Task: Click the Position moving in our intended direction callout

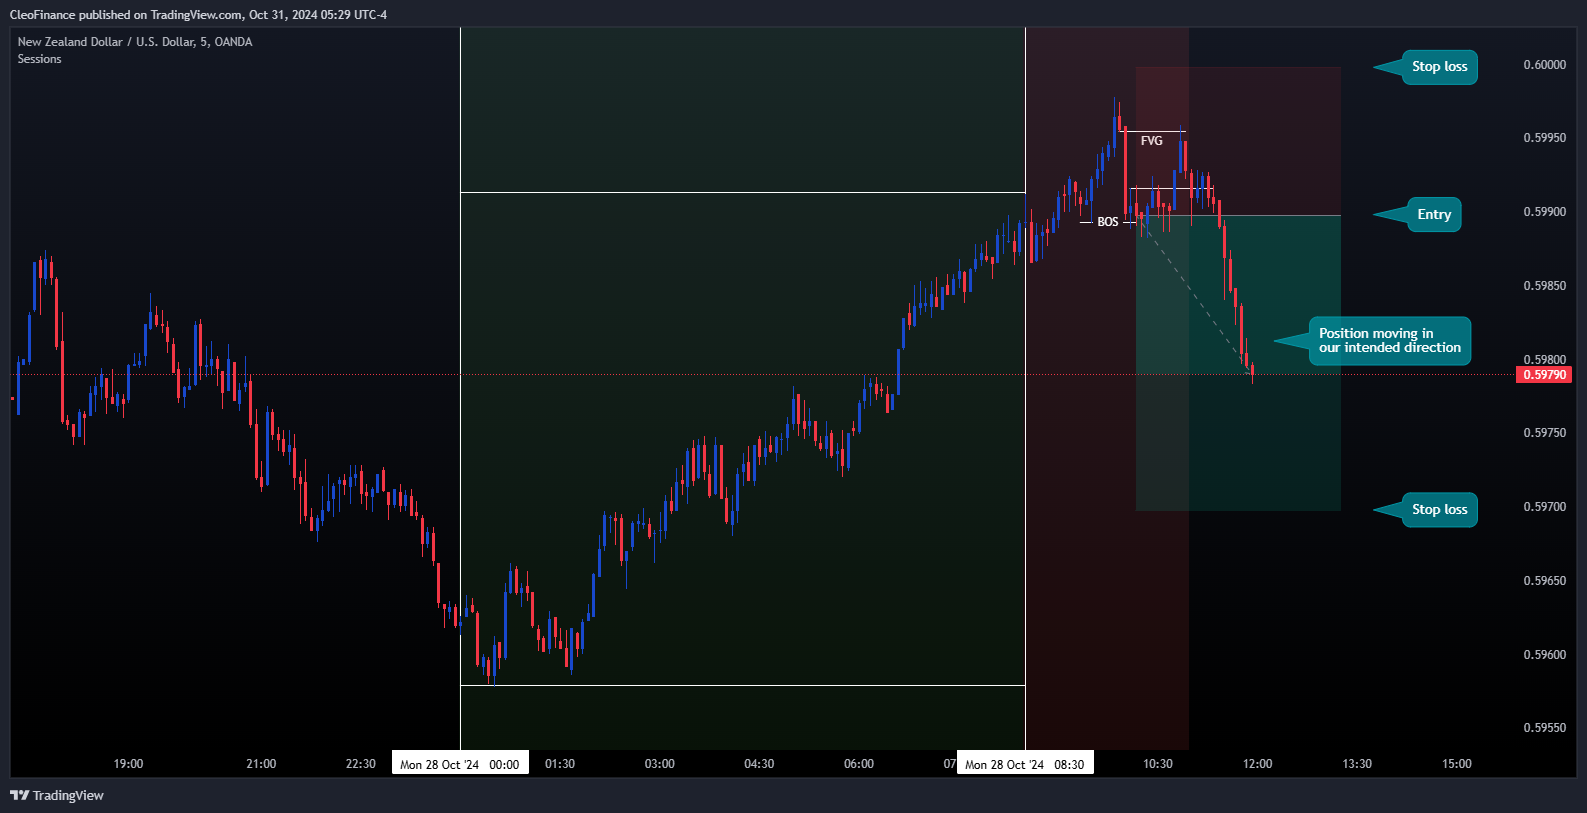Action: (x=1389, y=341)
